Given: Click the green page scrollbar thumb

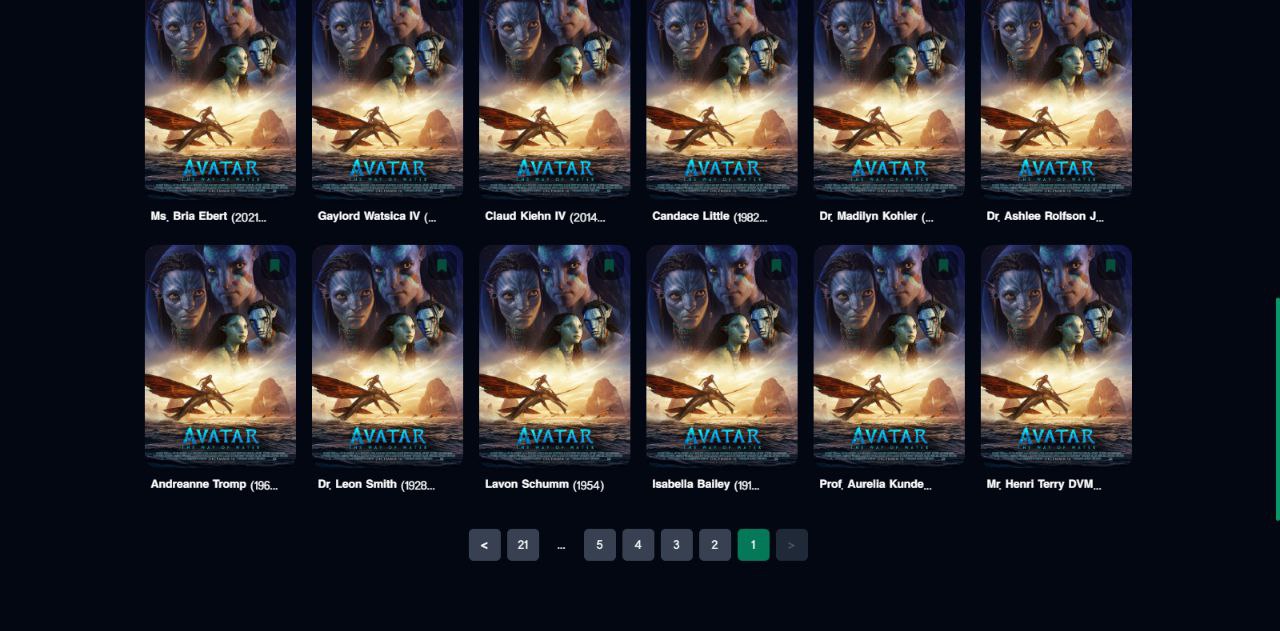Looking at the screenshot, I should (1277, 409).
